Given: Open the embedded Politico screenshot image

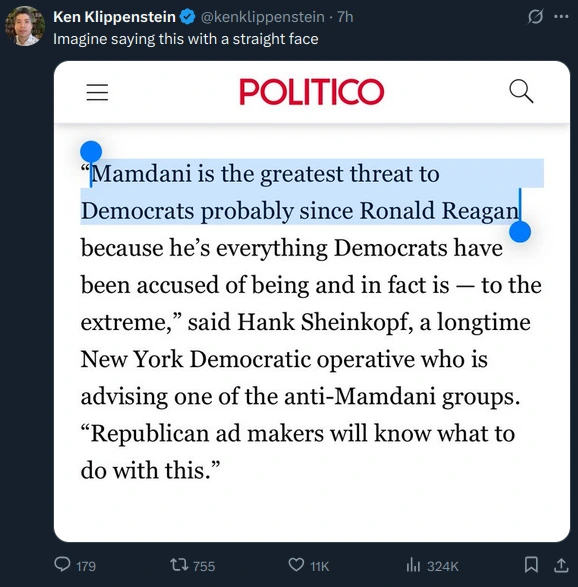Looking at the screenshot, I should [x=311, y=301].
